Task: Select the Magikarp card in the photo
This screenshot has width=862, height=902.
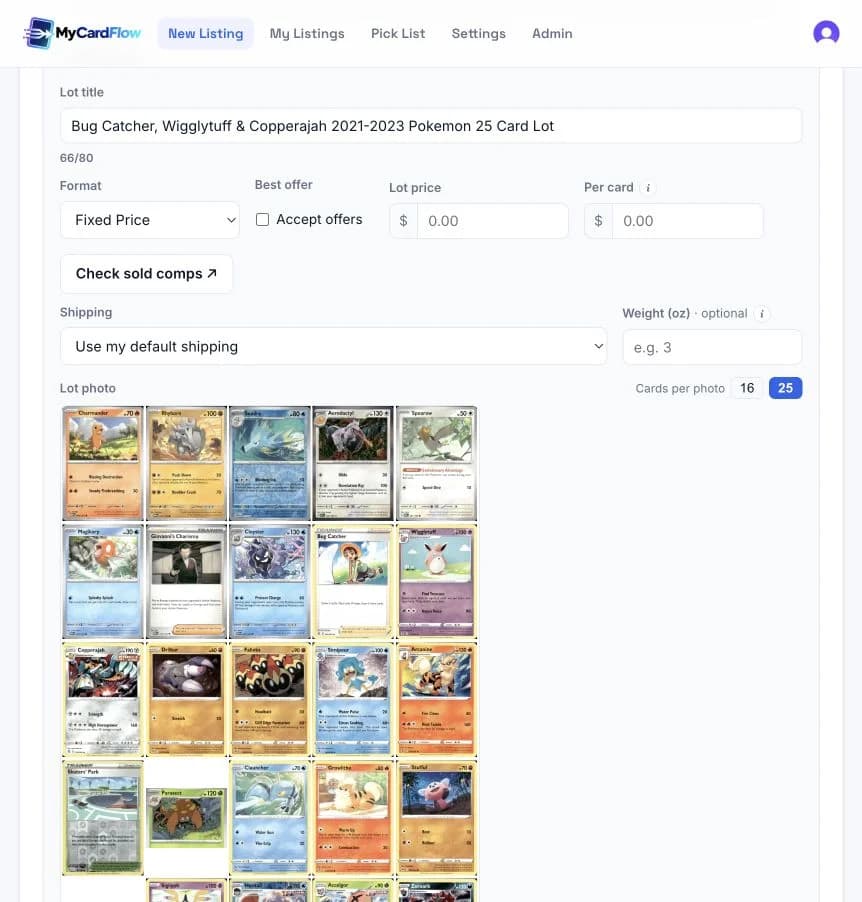Action: click(x=102, y=581)
